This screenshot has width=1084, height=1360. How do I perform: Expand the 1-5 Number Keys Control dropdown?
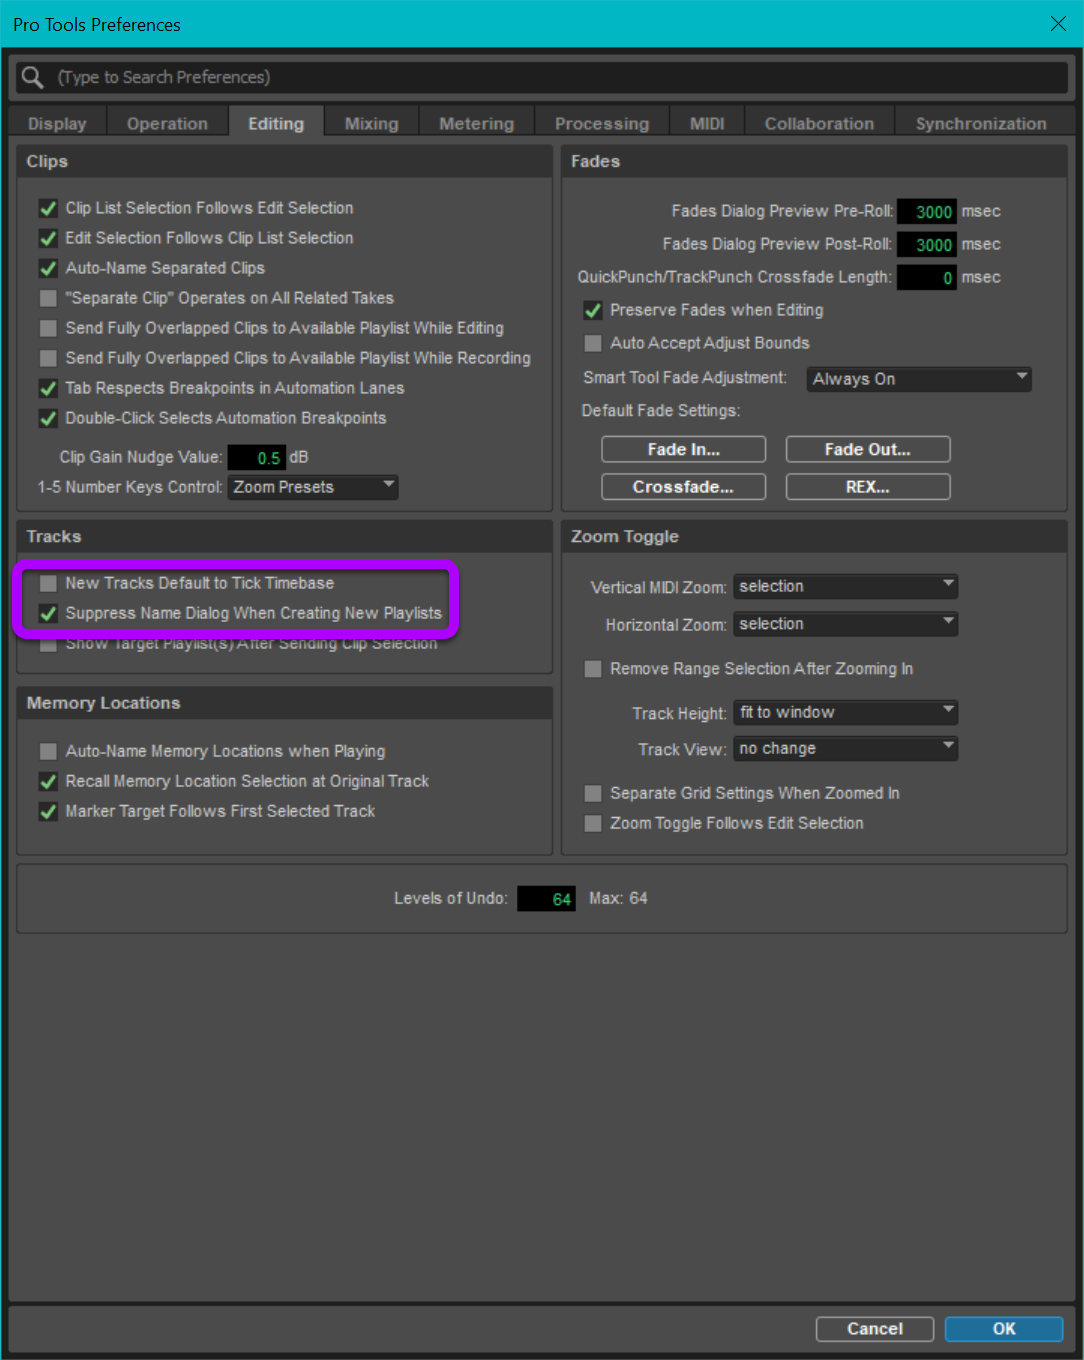click(x=313, y=487)
